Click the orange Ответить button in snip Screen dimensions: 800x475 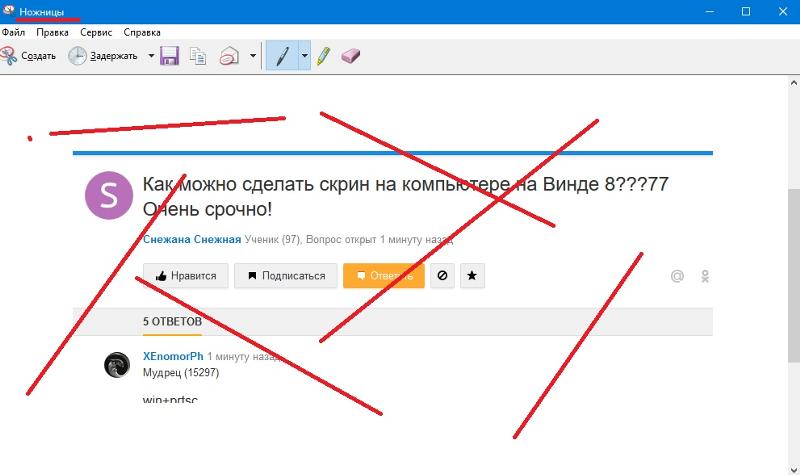[384, 276]
